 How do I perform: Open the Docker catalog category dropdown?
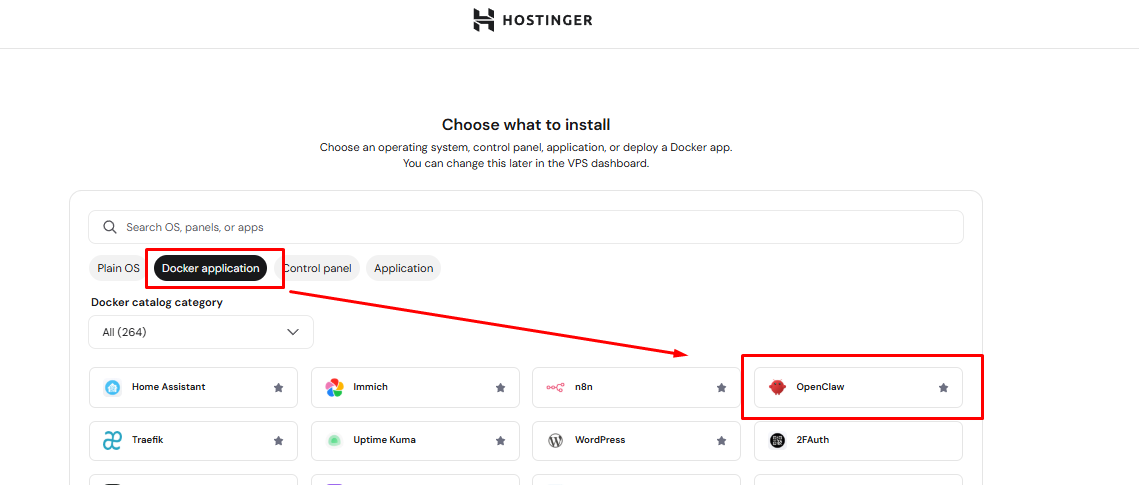(200, 332)
